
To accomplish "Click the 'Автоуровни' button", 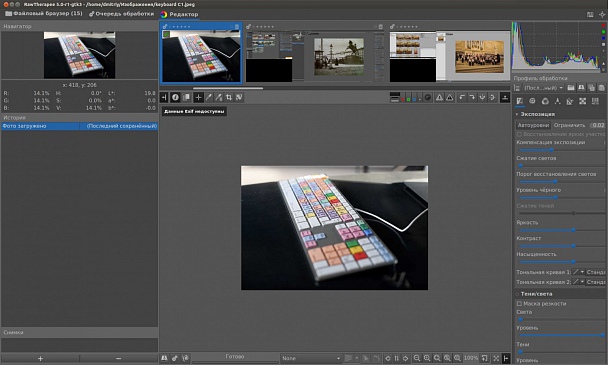I will point(533,125).
